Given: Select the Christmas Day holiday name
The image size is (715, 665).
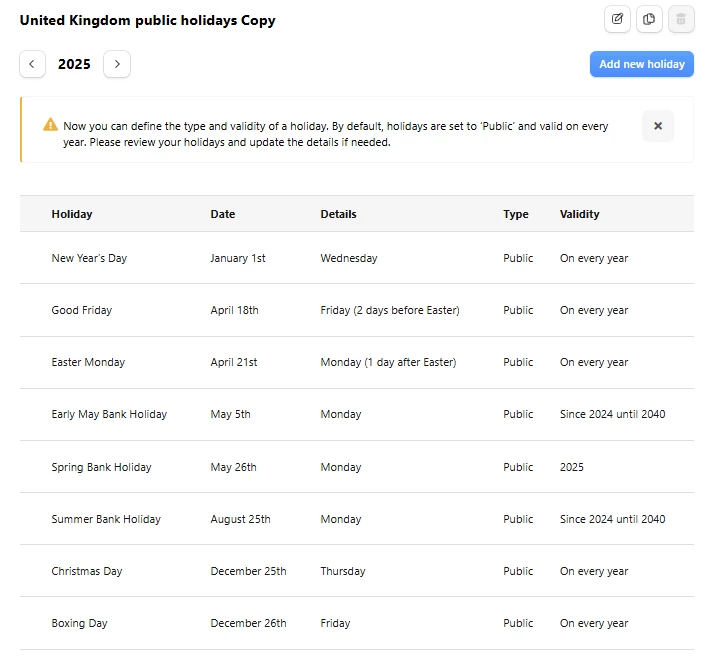Looking at the screenshot, I should point(87,571).
